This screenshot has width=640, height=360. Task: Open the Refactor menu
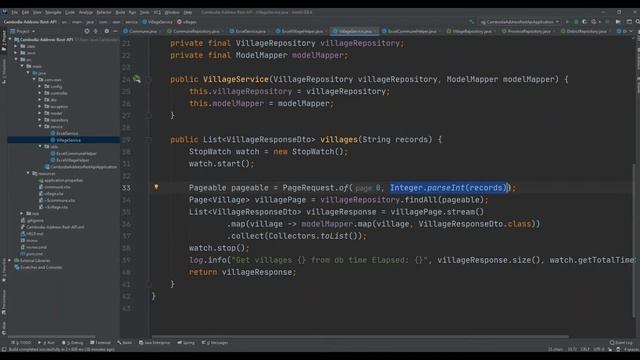coord(104,12)
